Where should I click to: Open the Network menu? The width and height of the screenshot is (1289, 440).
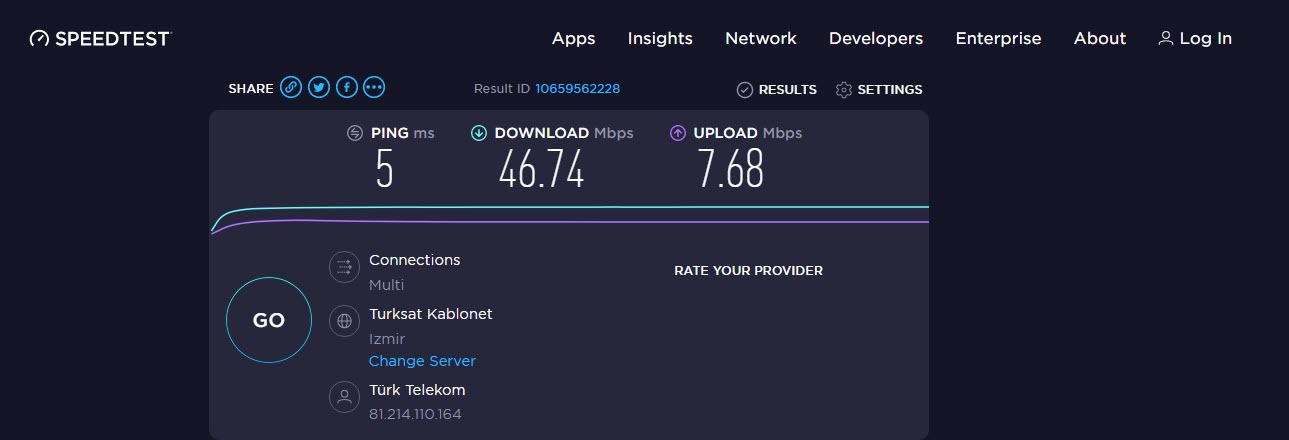(x=761, y=38)
